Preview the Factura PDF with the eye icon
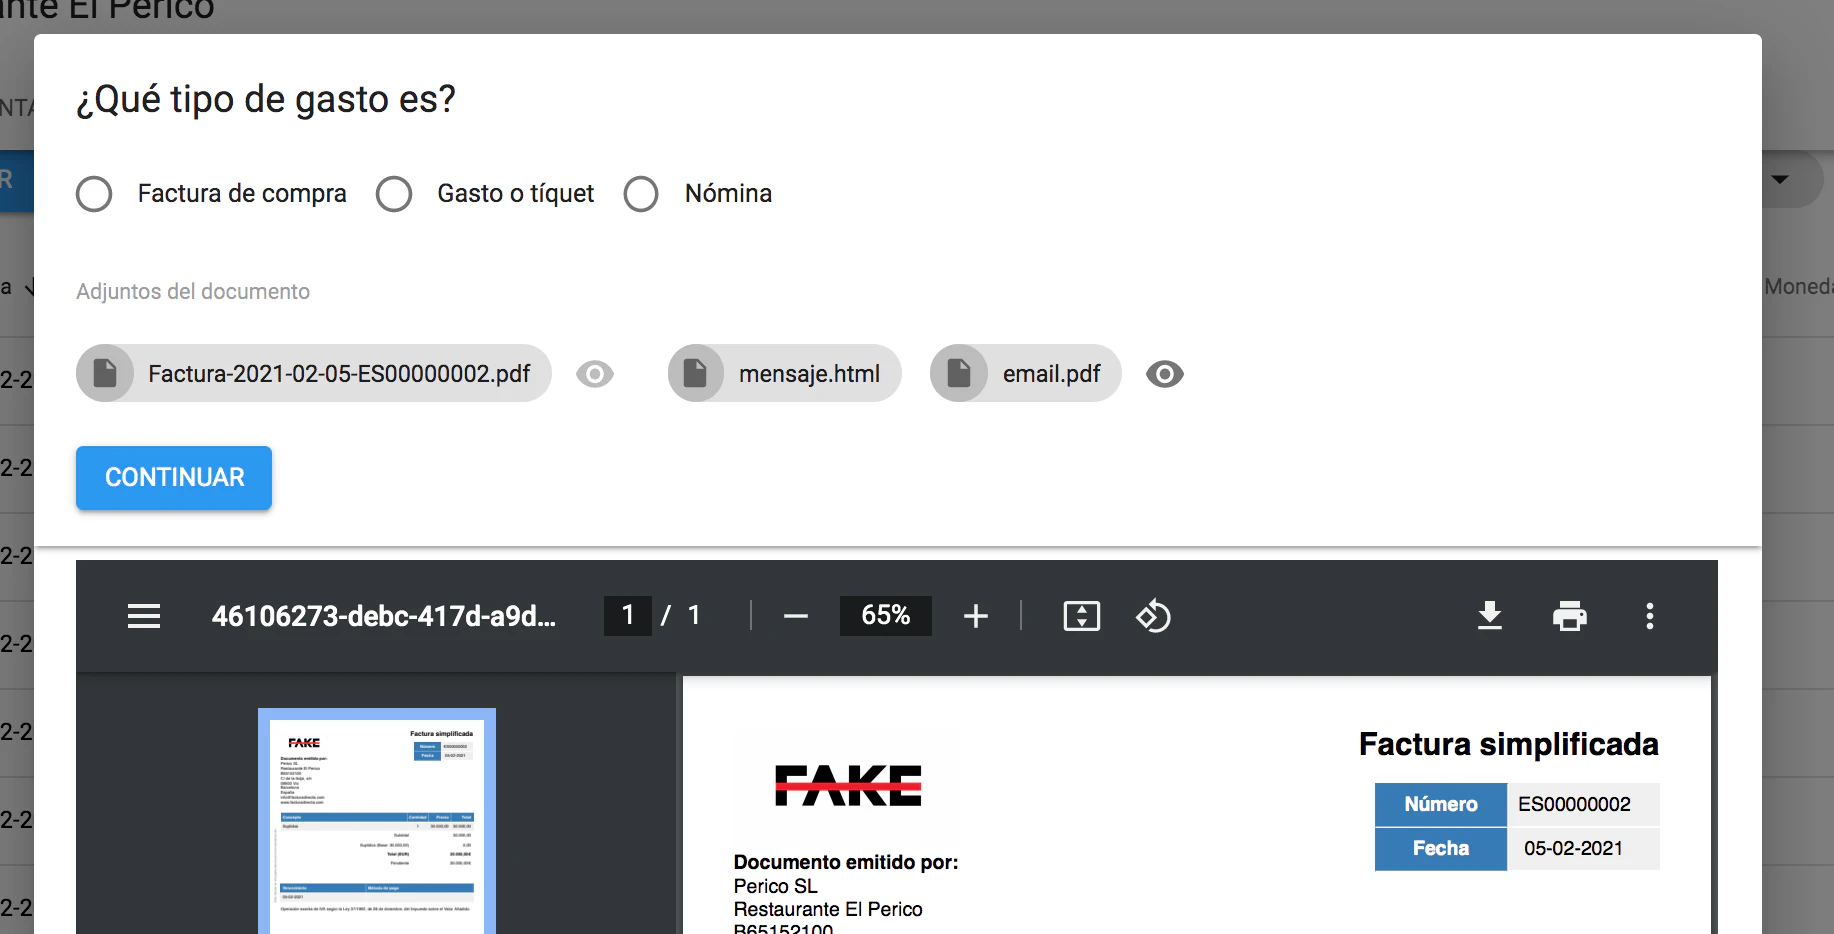Screen dimensions: 1834x934 coord(595,374)
